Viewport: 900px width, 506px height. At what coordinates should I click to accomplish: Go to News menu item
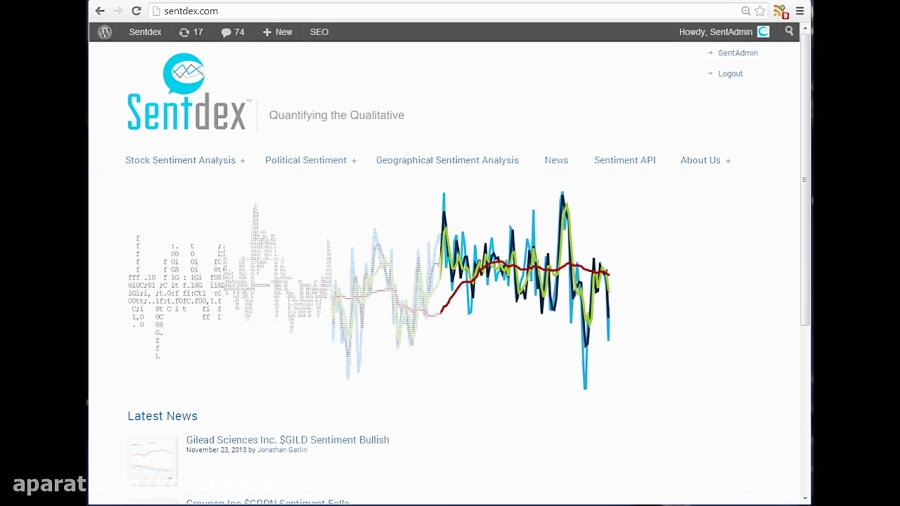click(556, 160)
